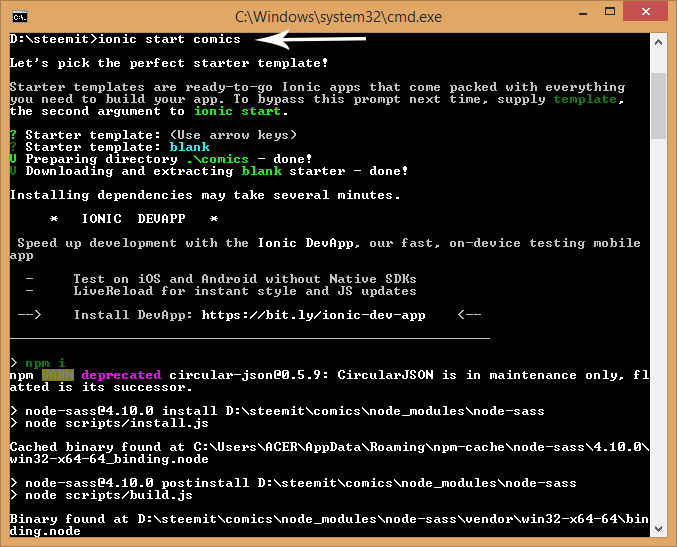This screenshot has height=547, width=677.
Task: Click the green 'ionic start' text
Action: pyautogui.click(x=237, y=111)
